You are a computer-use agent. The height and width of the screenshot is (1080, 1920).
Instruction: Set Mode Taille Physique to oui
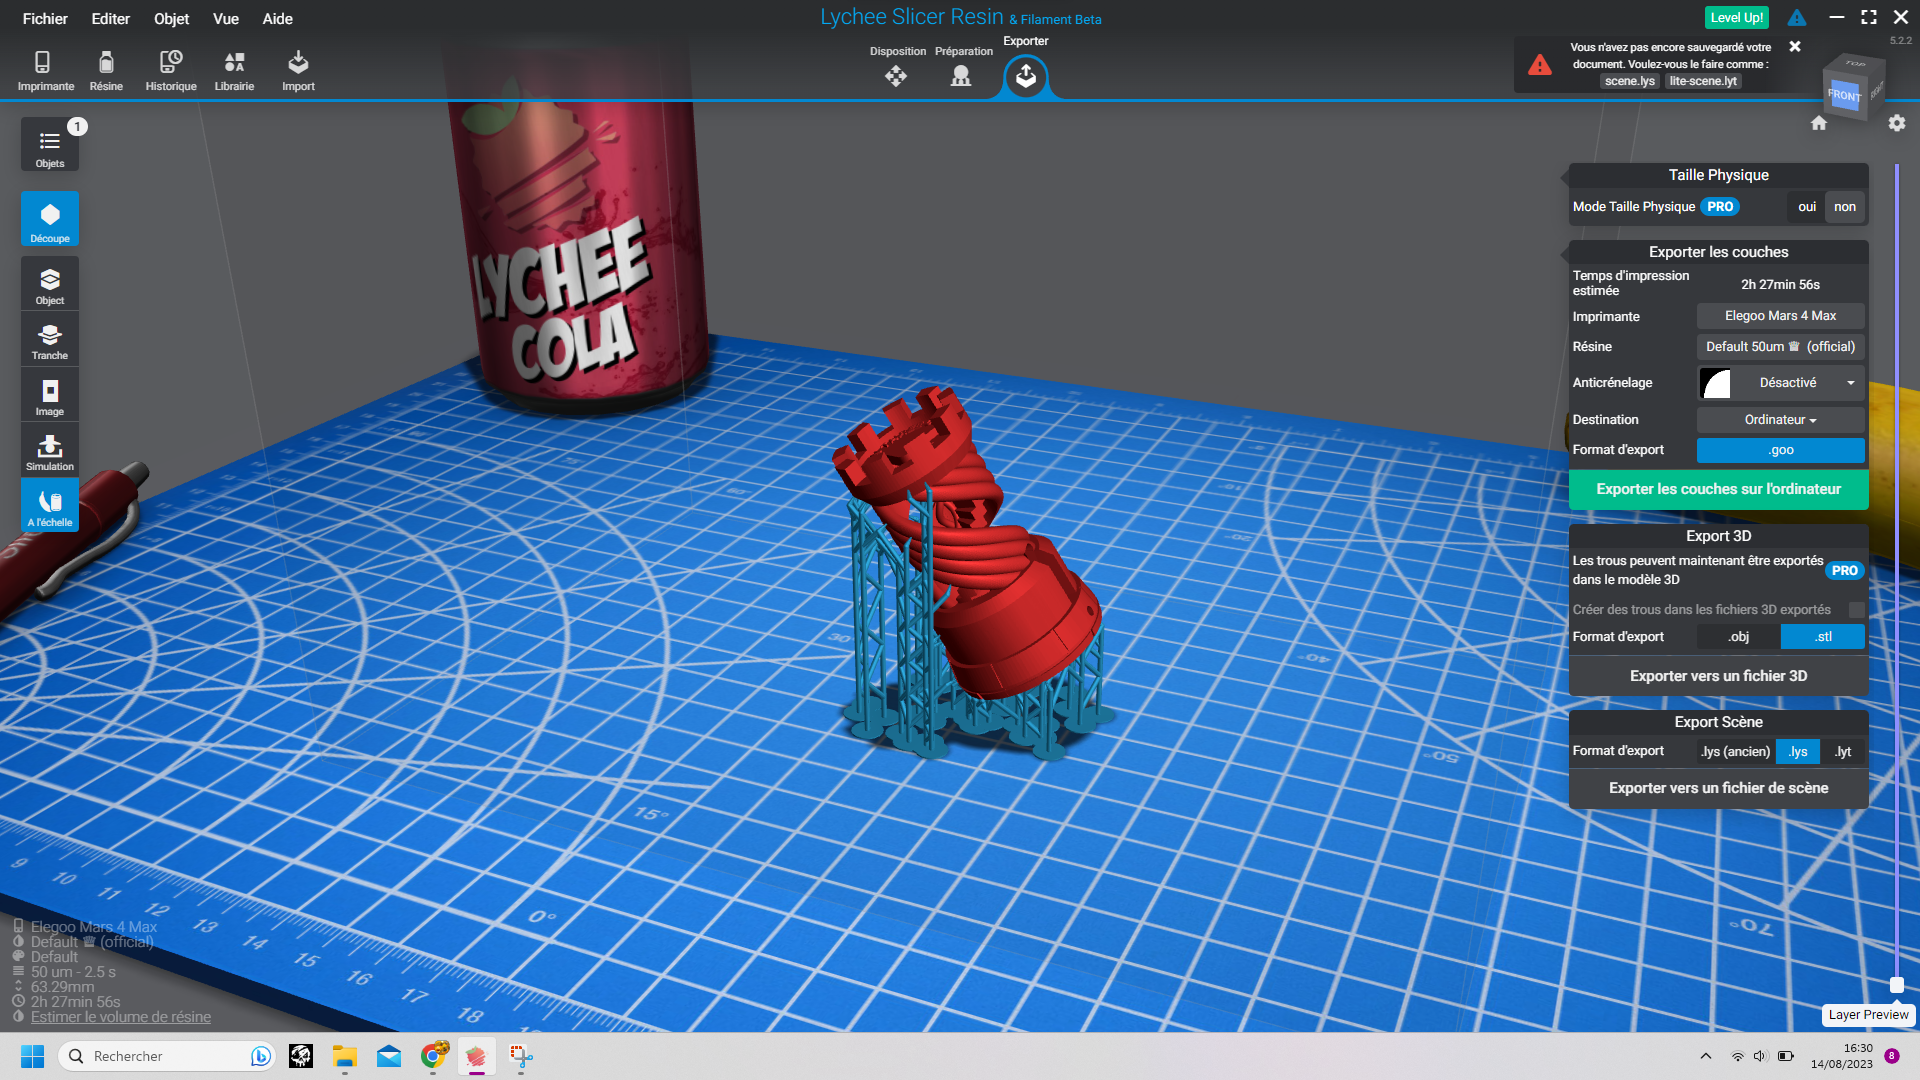1806,207
